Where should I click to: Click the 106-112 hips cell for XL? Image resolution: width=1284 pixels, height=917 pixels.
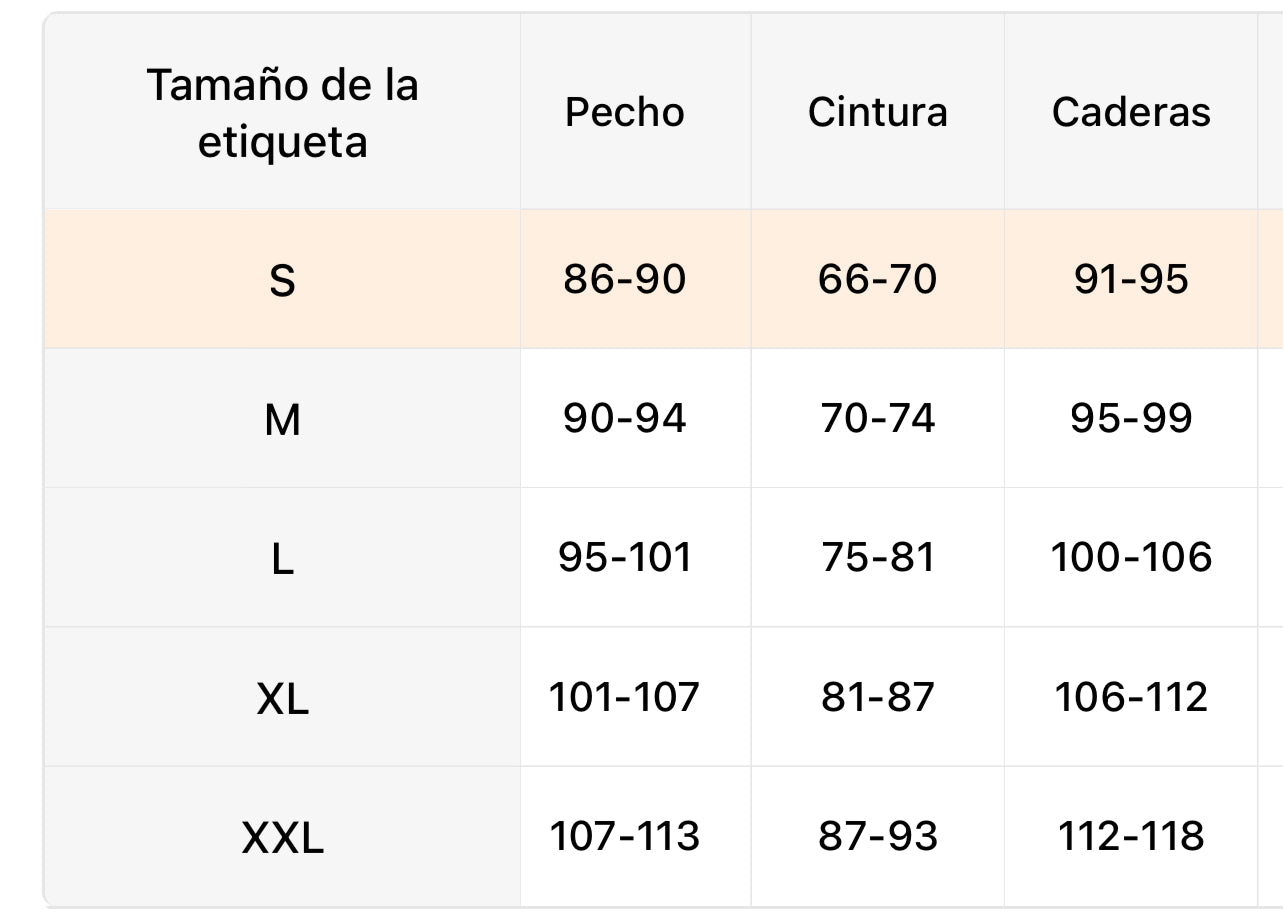coord(1131,697)
